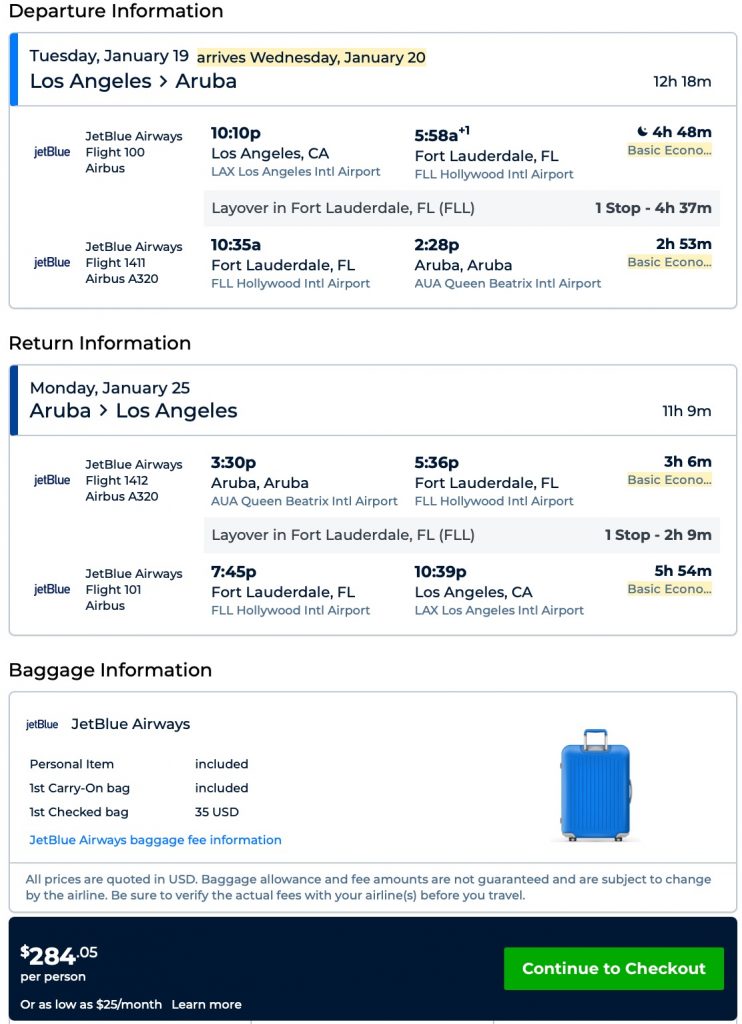Click Basic Economy label for Flight 1412
742x1024 pixels.
[669, 480]
